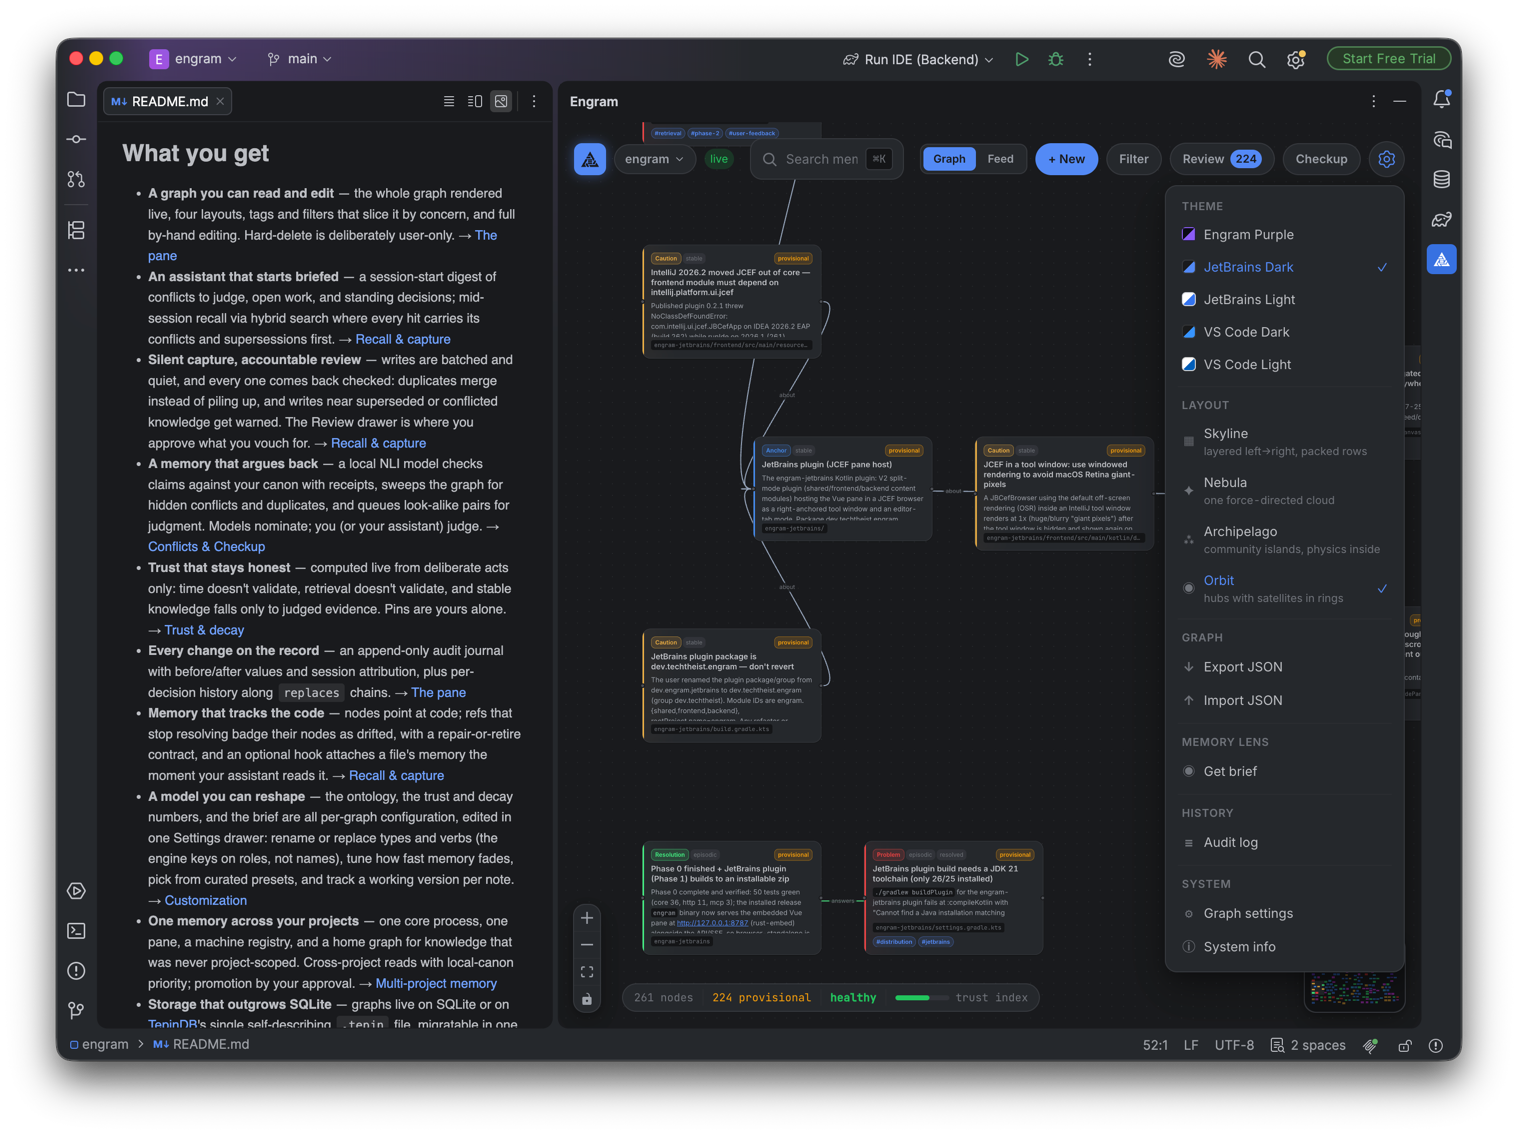Click Start Free Trial
The image size is (1518, 1135).
(x=1388, y=59)
